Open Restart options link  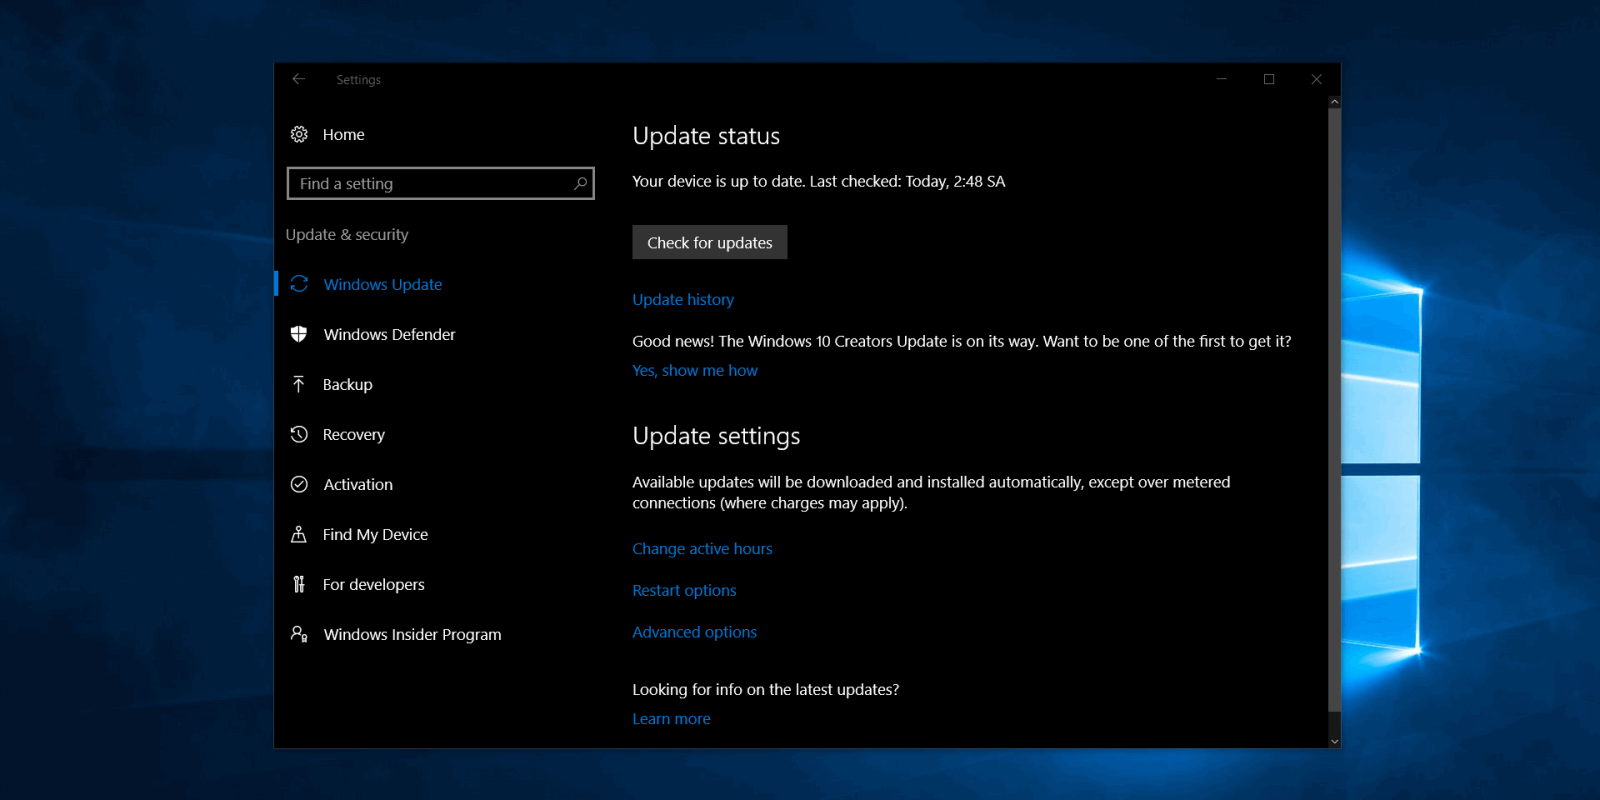click(684, 590)
